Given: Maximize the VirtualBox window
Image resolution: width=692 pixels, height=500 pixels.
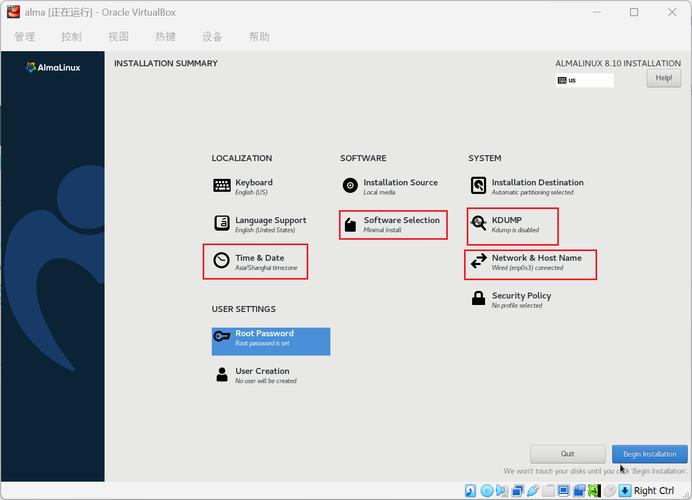Looking at the screenshot, I should point(634,12).
